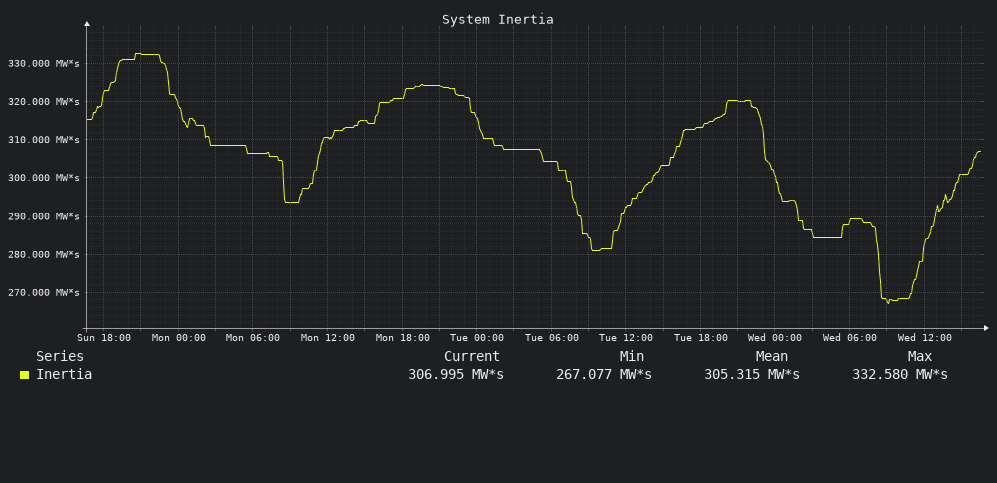997x483 pixels.
Task: Click the 300.000 MW*s y-axis label
Action: pyautogui.click(x=44, y=178)
